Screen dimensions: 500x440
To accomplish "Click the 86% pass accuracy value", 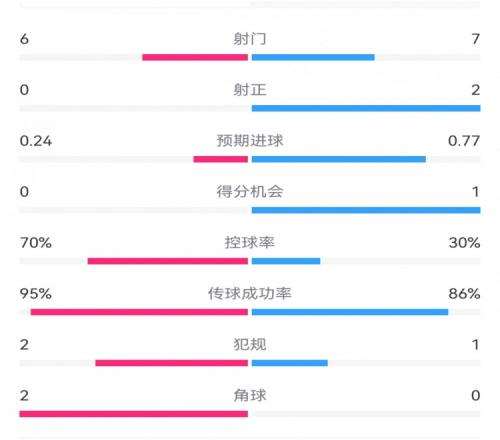I will pyautogui.click(x=464, y=294).
